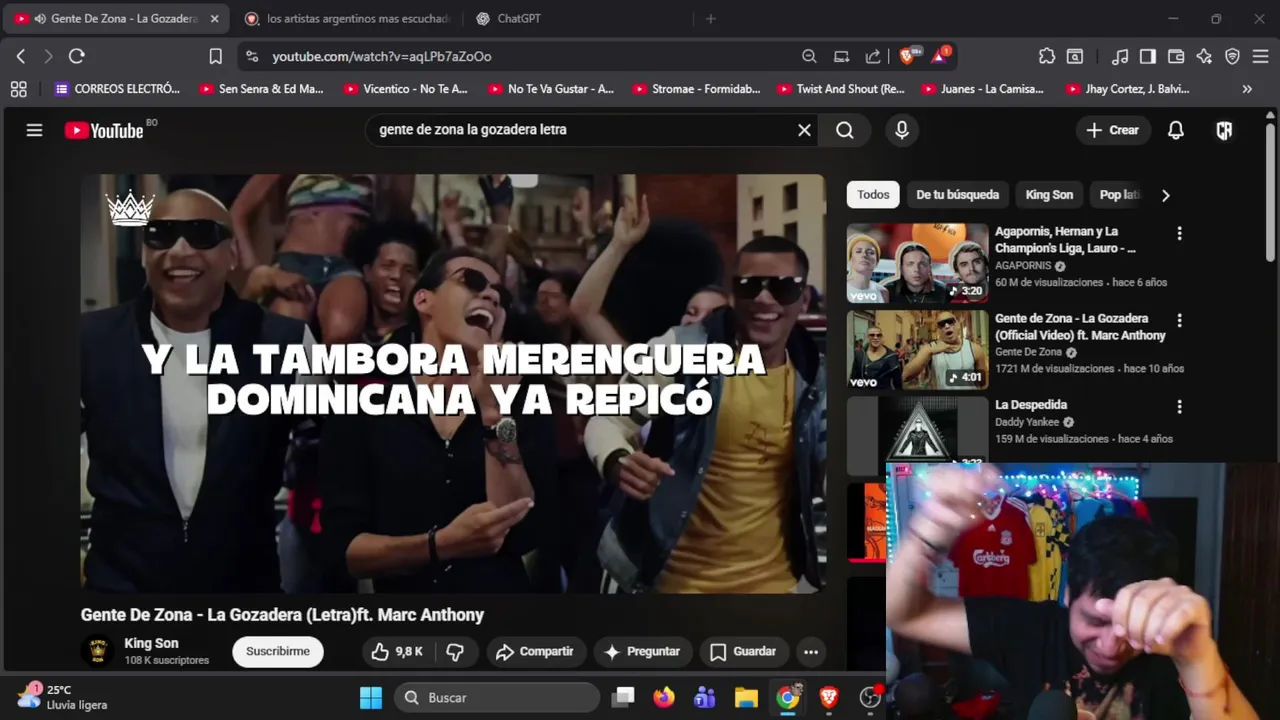Select the Todos filter chip
This screenshot has height=720, width=1280.
tap(873, 195)
